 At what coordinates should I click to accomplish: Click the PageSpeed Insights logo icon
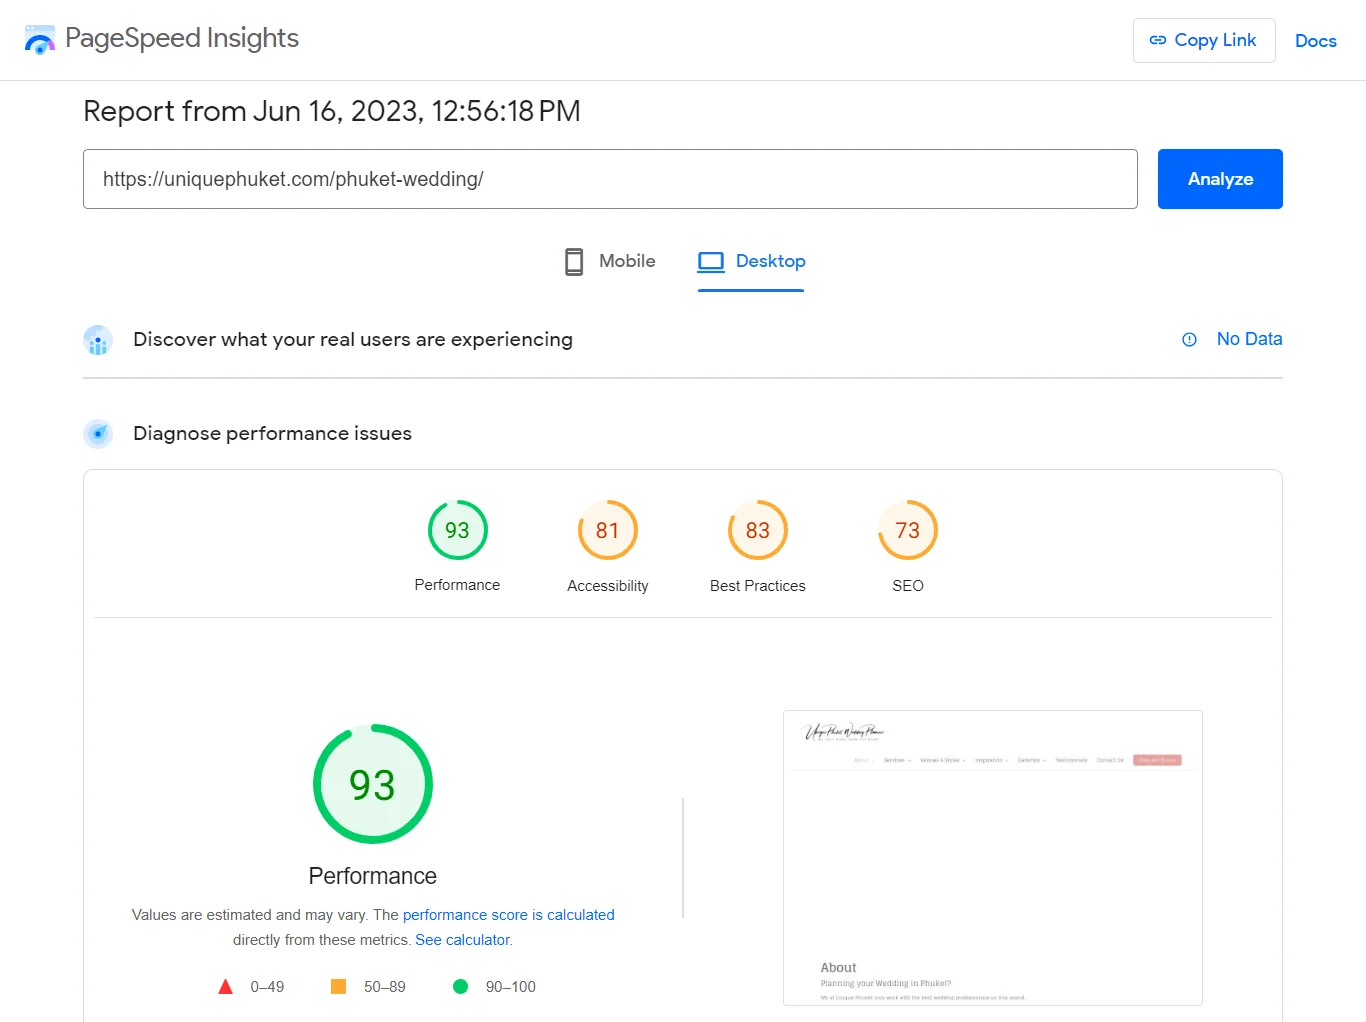point(40,40)
